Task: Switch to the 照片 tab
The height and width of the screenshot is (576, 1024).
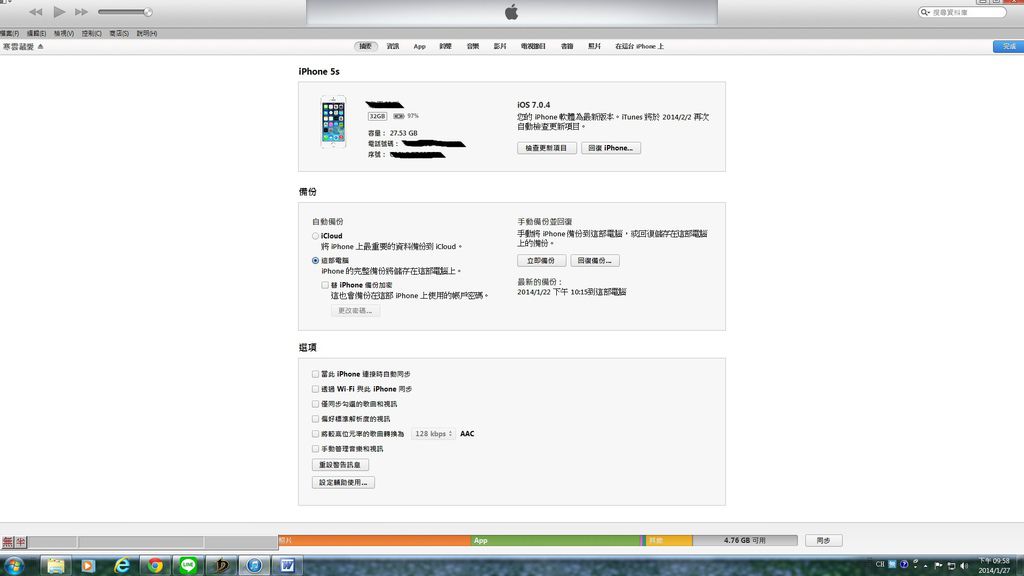Action: pyautogui.click(x=594, y=46)
